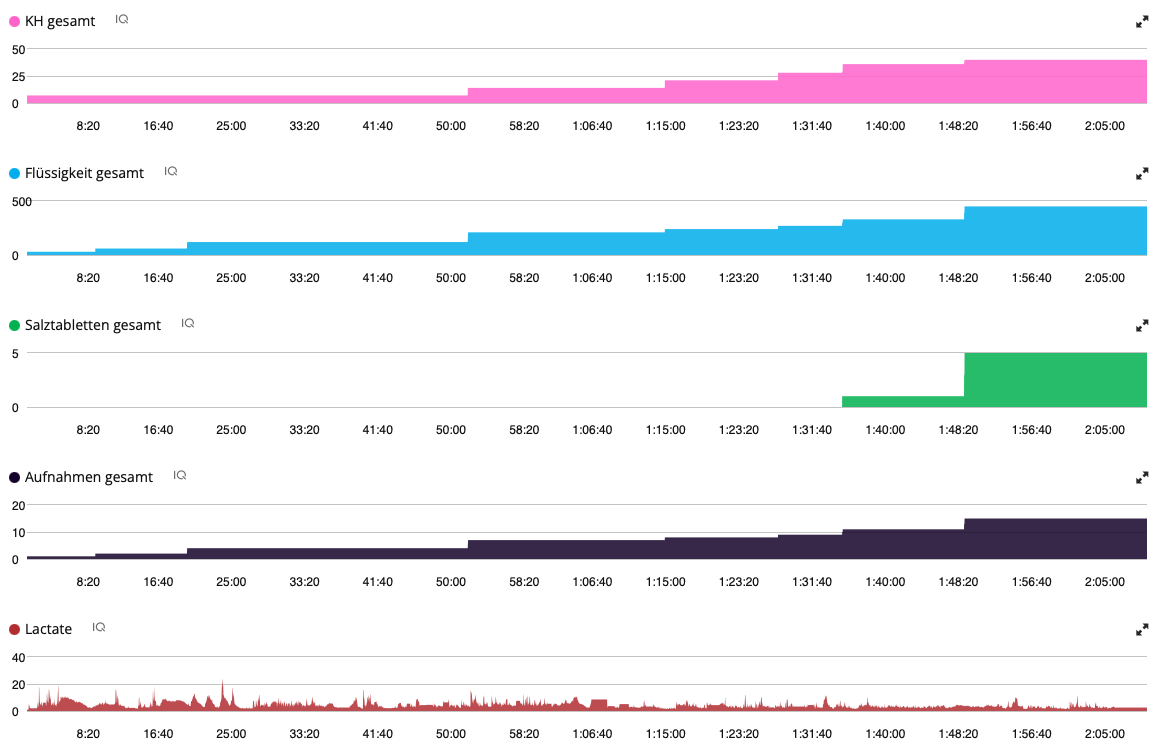Click the IQ icon beside Salztabletten gesamt
The image size is (1163, 744).
[x=188, y=323]
